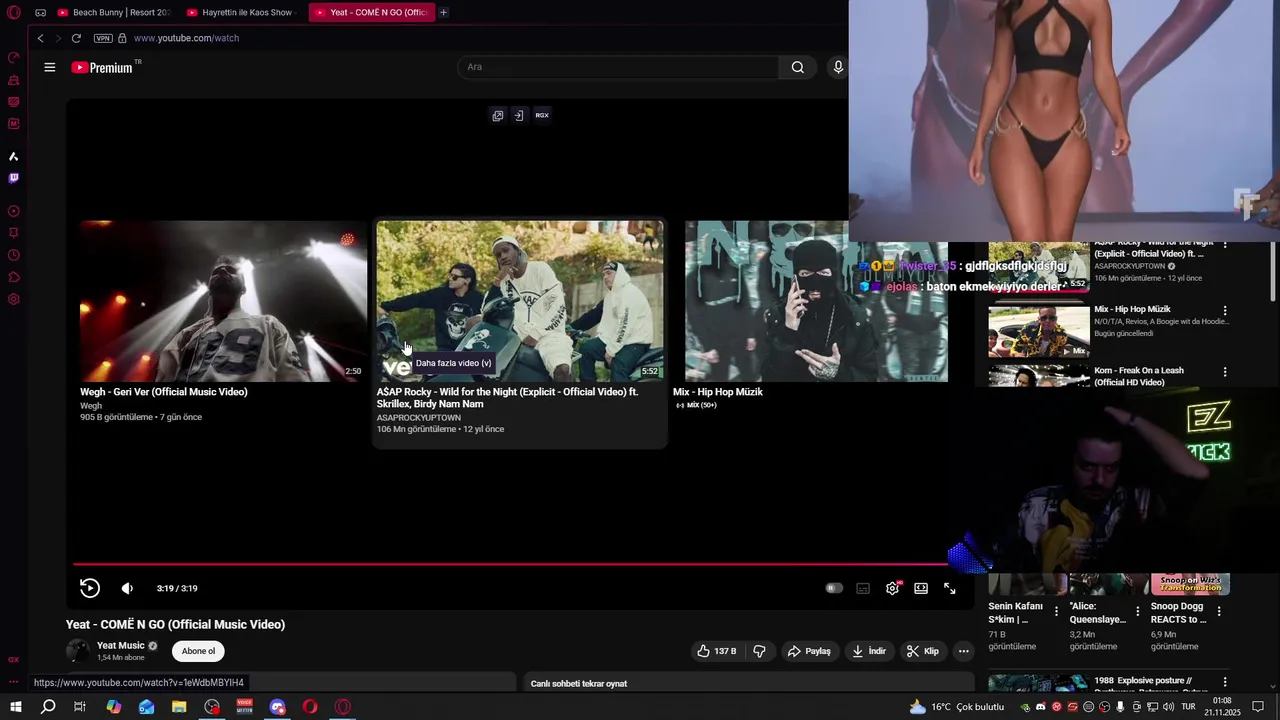Enter fullscreen mode in the player

click(x=950, y=588)
